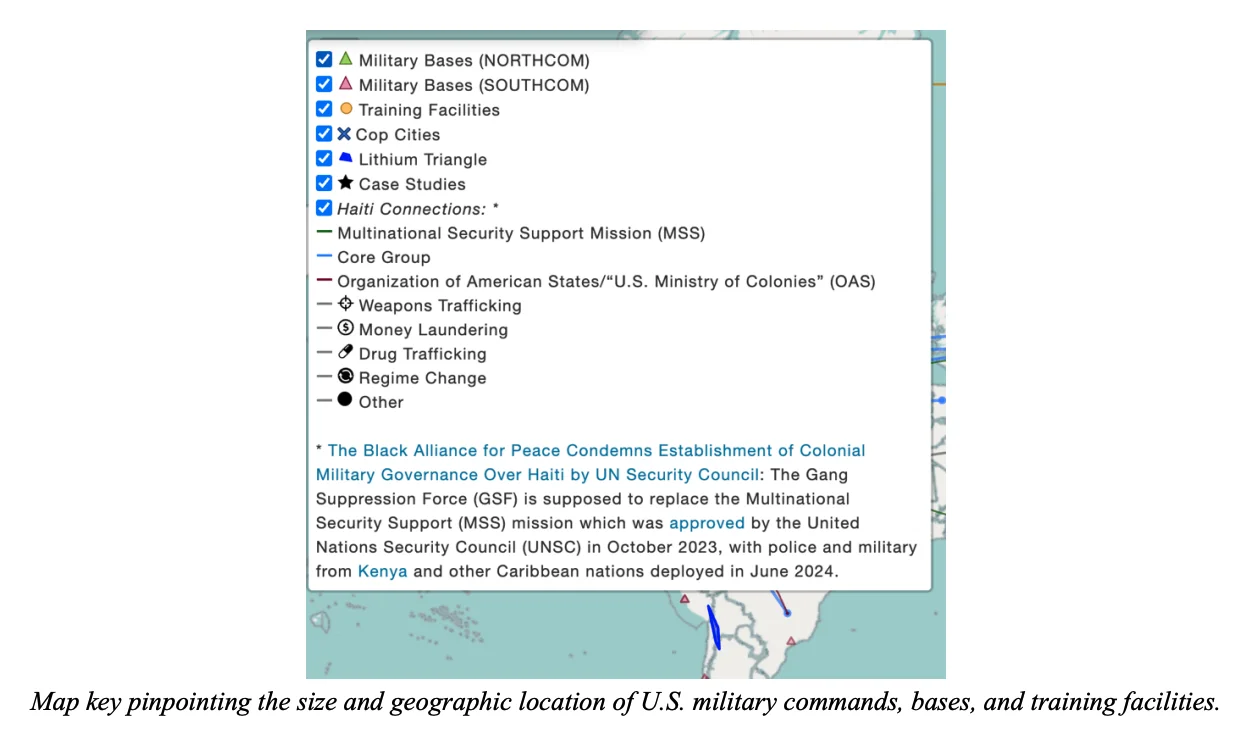Toggle the Training Facilities checkbox
This screenshot has height=736, width=1238.
pyautogui.click(x=324, y=109)
